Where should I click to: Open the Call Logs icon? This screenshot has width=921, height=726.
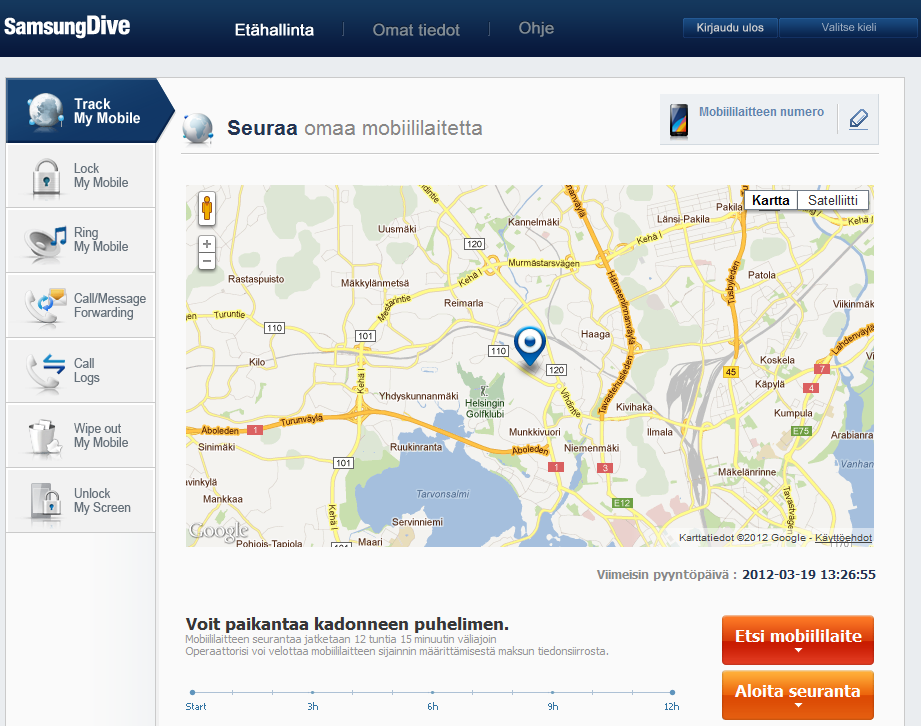(45, 371)
